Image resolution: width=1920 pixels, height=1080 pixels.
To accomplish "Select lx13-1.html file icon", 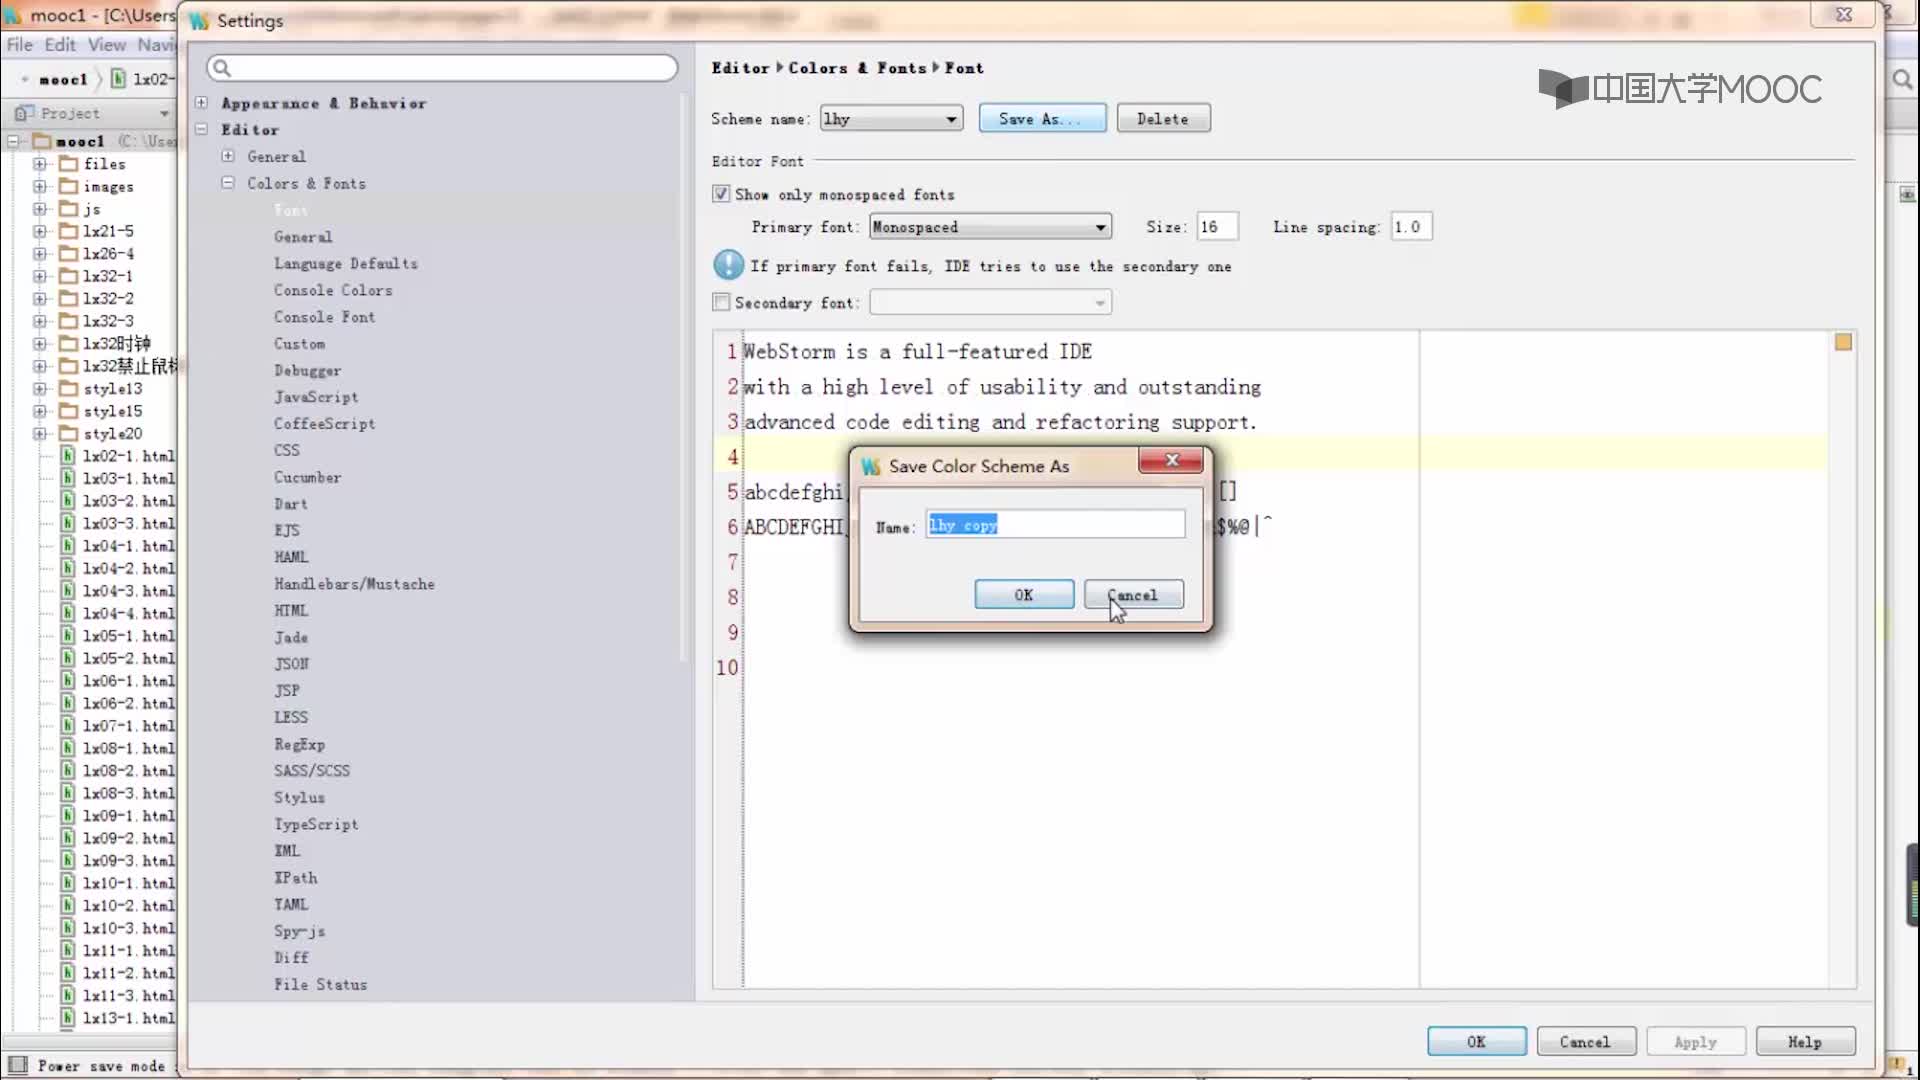I will [x=68, y=1018].
